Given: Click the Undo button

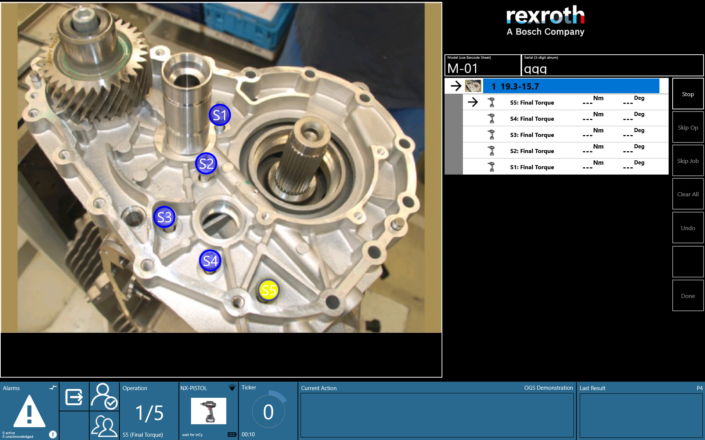Looking at the screenshot, I should pyautogui.click(x=687, y=228).
